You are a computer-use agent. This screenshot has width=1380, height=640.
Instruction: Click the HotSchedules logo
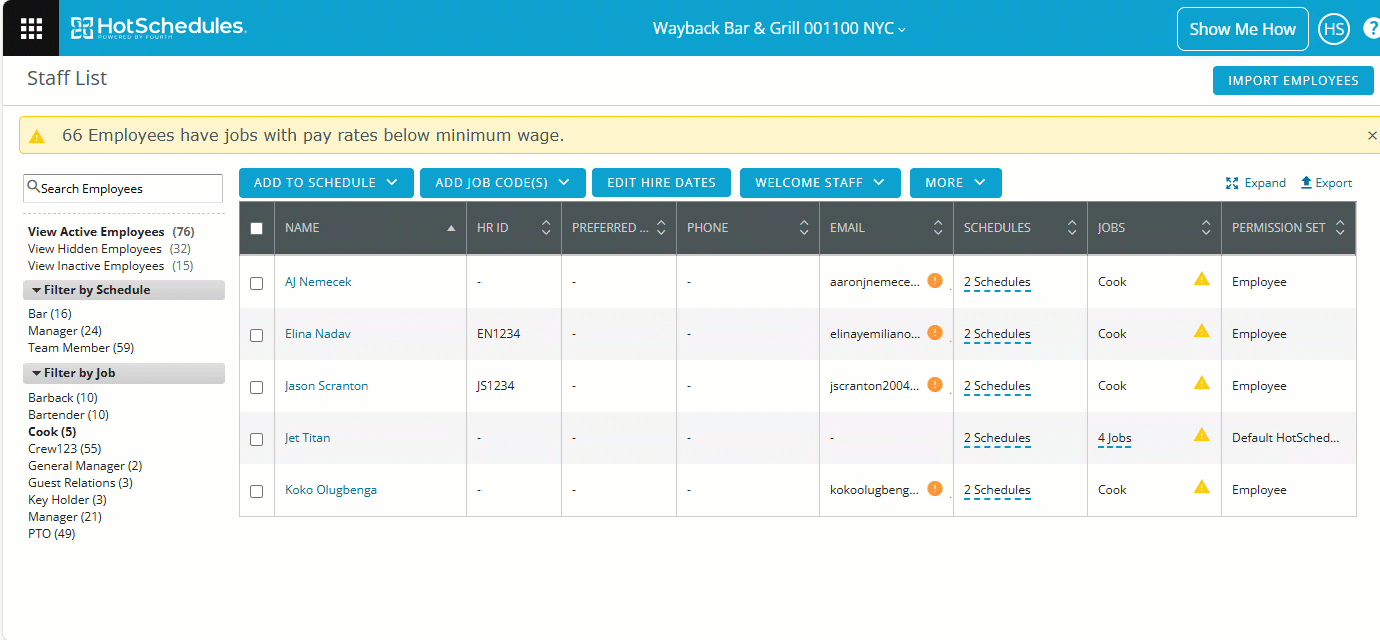[x=158, y=27]
